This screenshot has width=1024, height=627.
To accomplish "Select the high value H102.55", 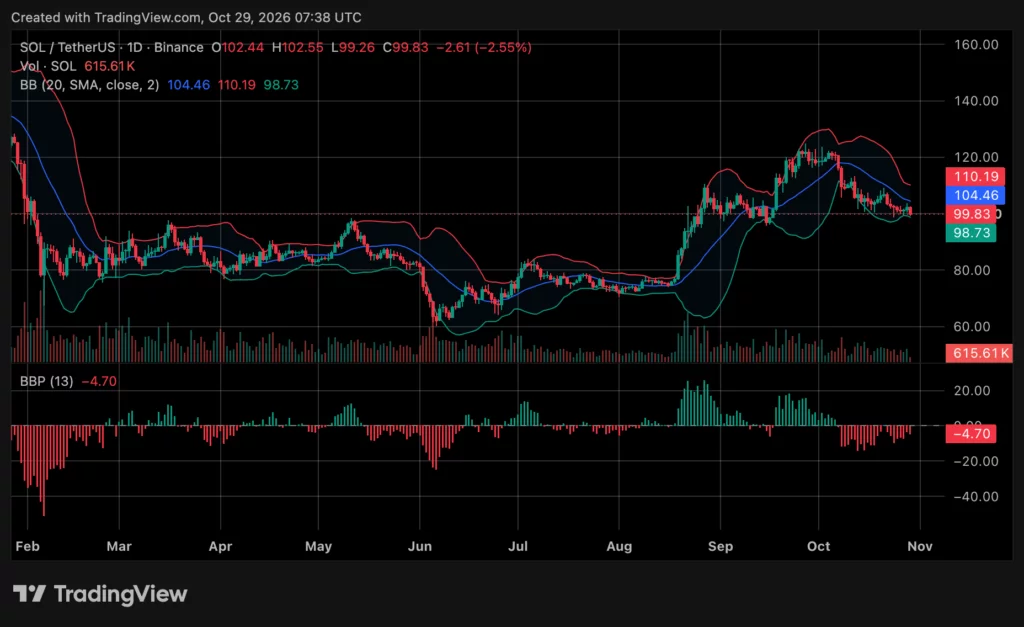I will [x=297, y=48].
